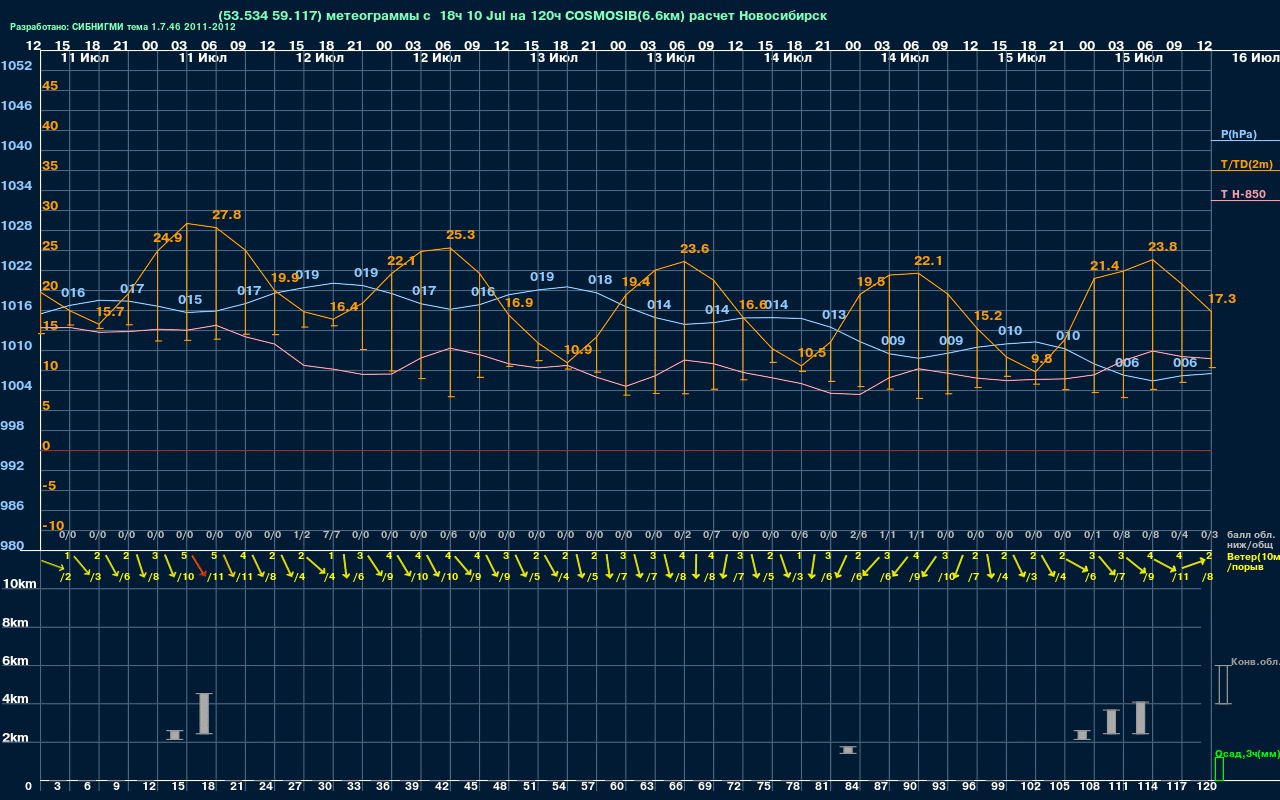Click the small convective cloud bar above hour 15

(x=175, y=734)
